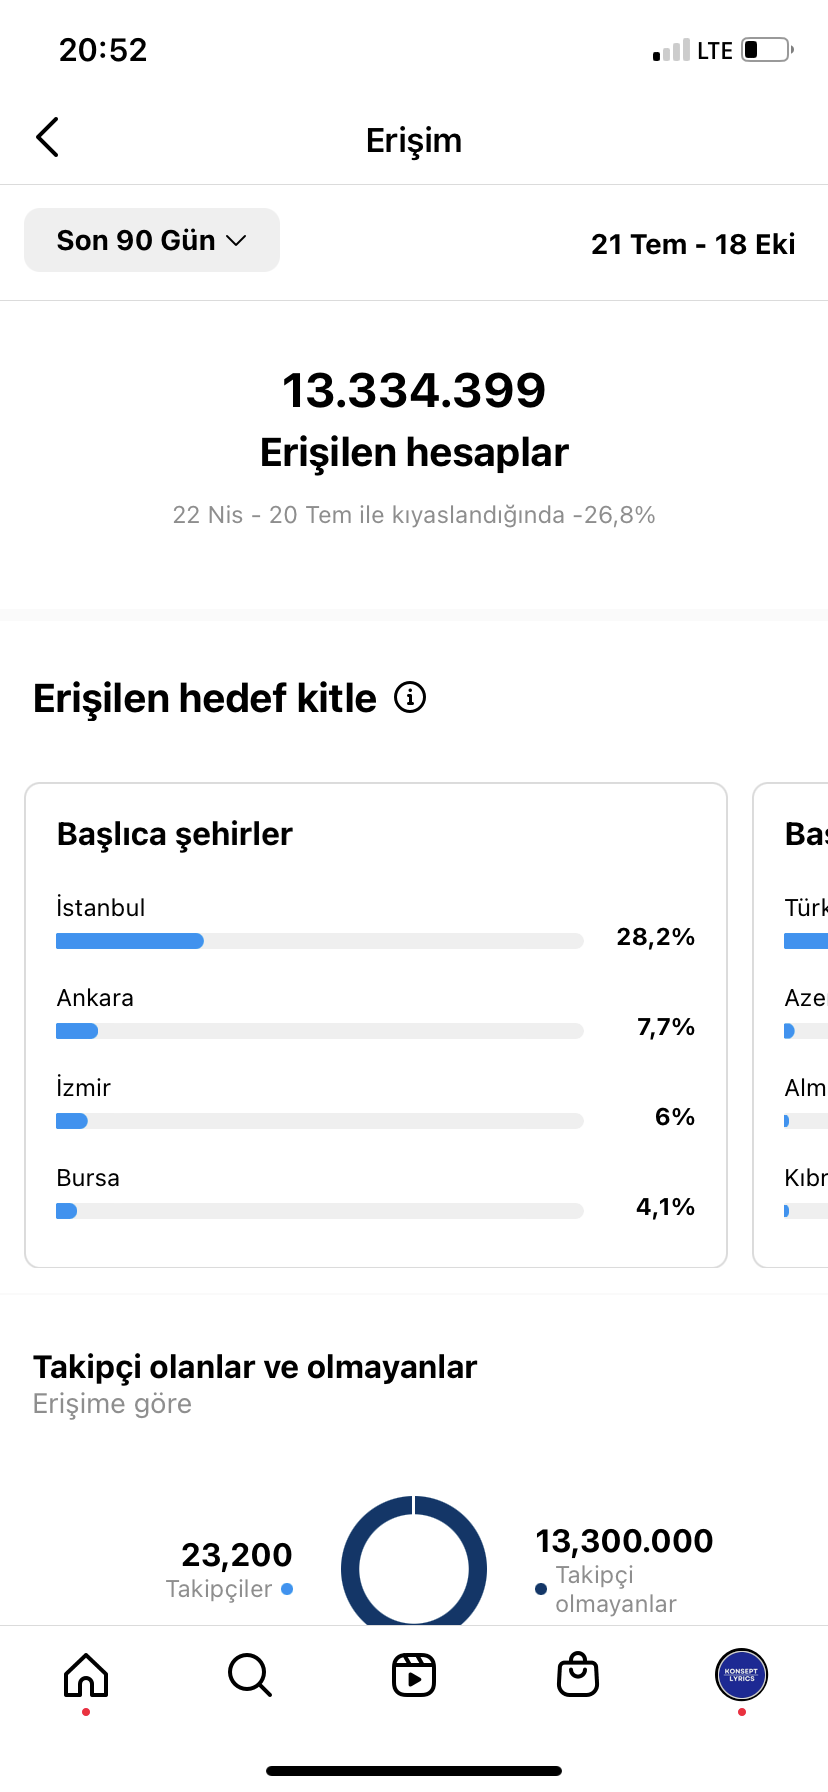Viewport: 828px width, 1792px height.
Task: Select the 21 Tem - 18 Eki date range
Action: [693, 244]
